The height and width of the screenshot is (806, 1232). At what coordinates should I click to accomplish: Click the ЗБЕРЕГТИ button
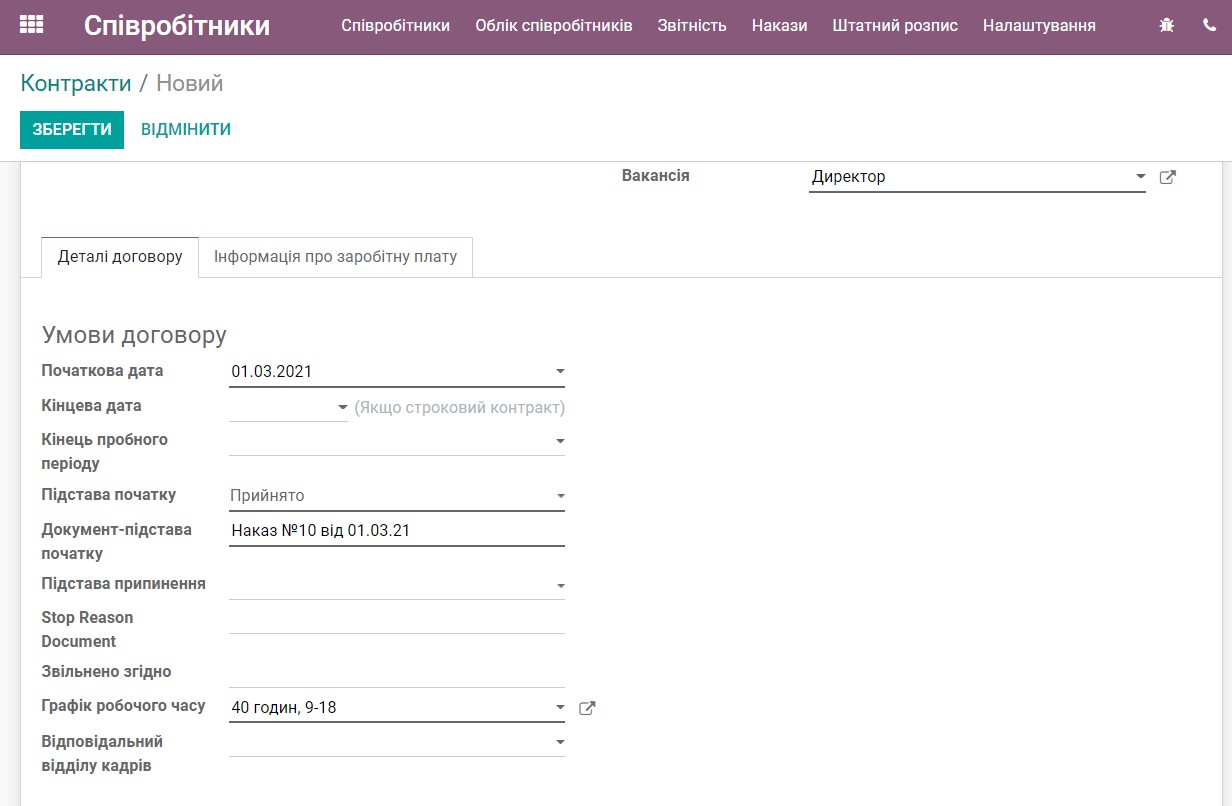[71, 130]
